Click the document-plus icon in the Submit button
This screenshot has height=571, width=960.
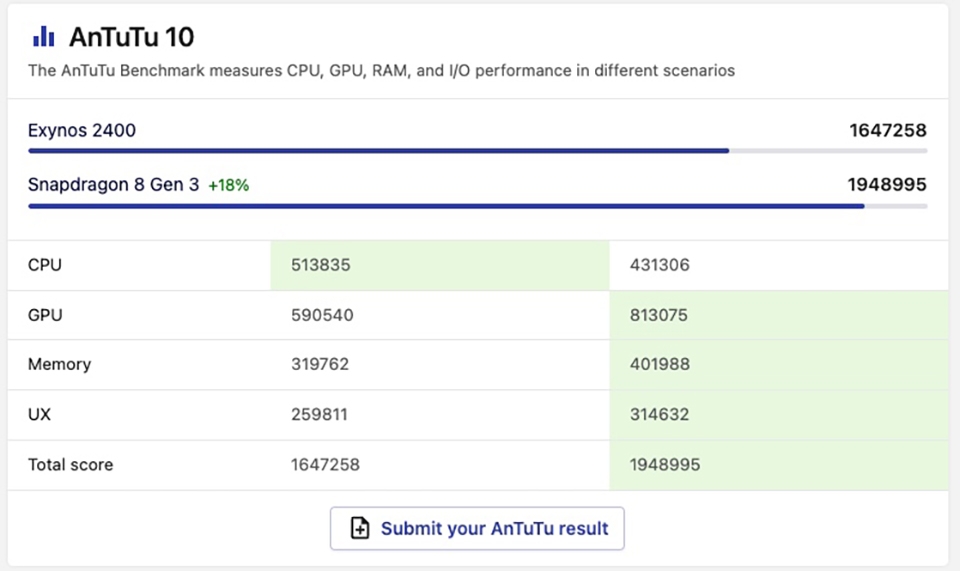[360, 528]
